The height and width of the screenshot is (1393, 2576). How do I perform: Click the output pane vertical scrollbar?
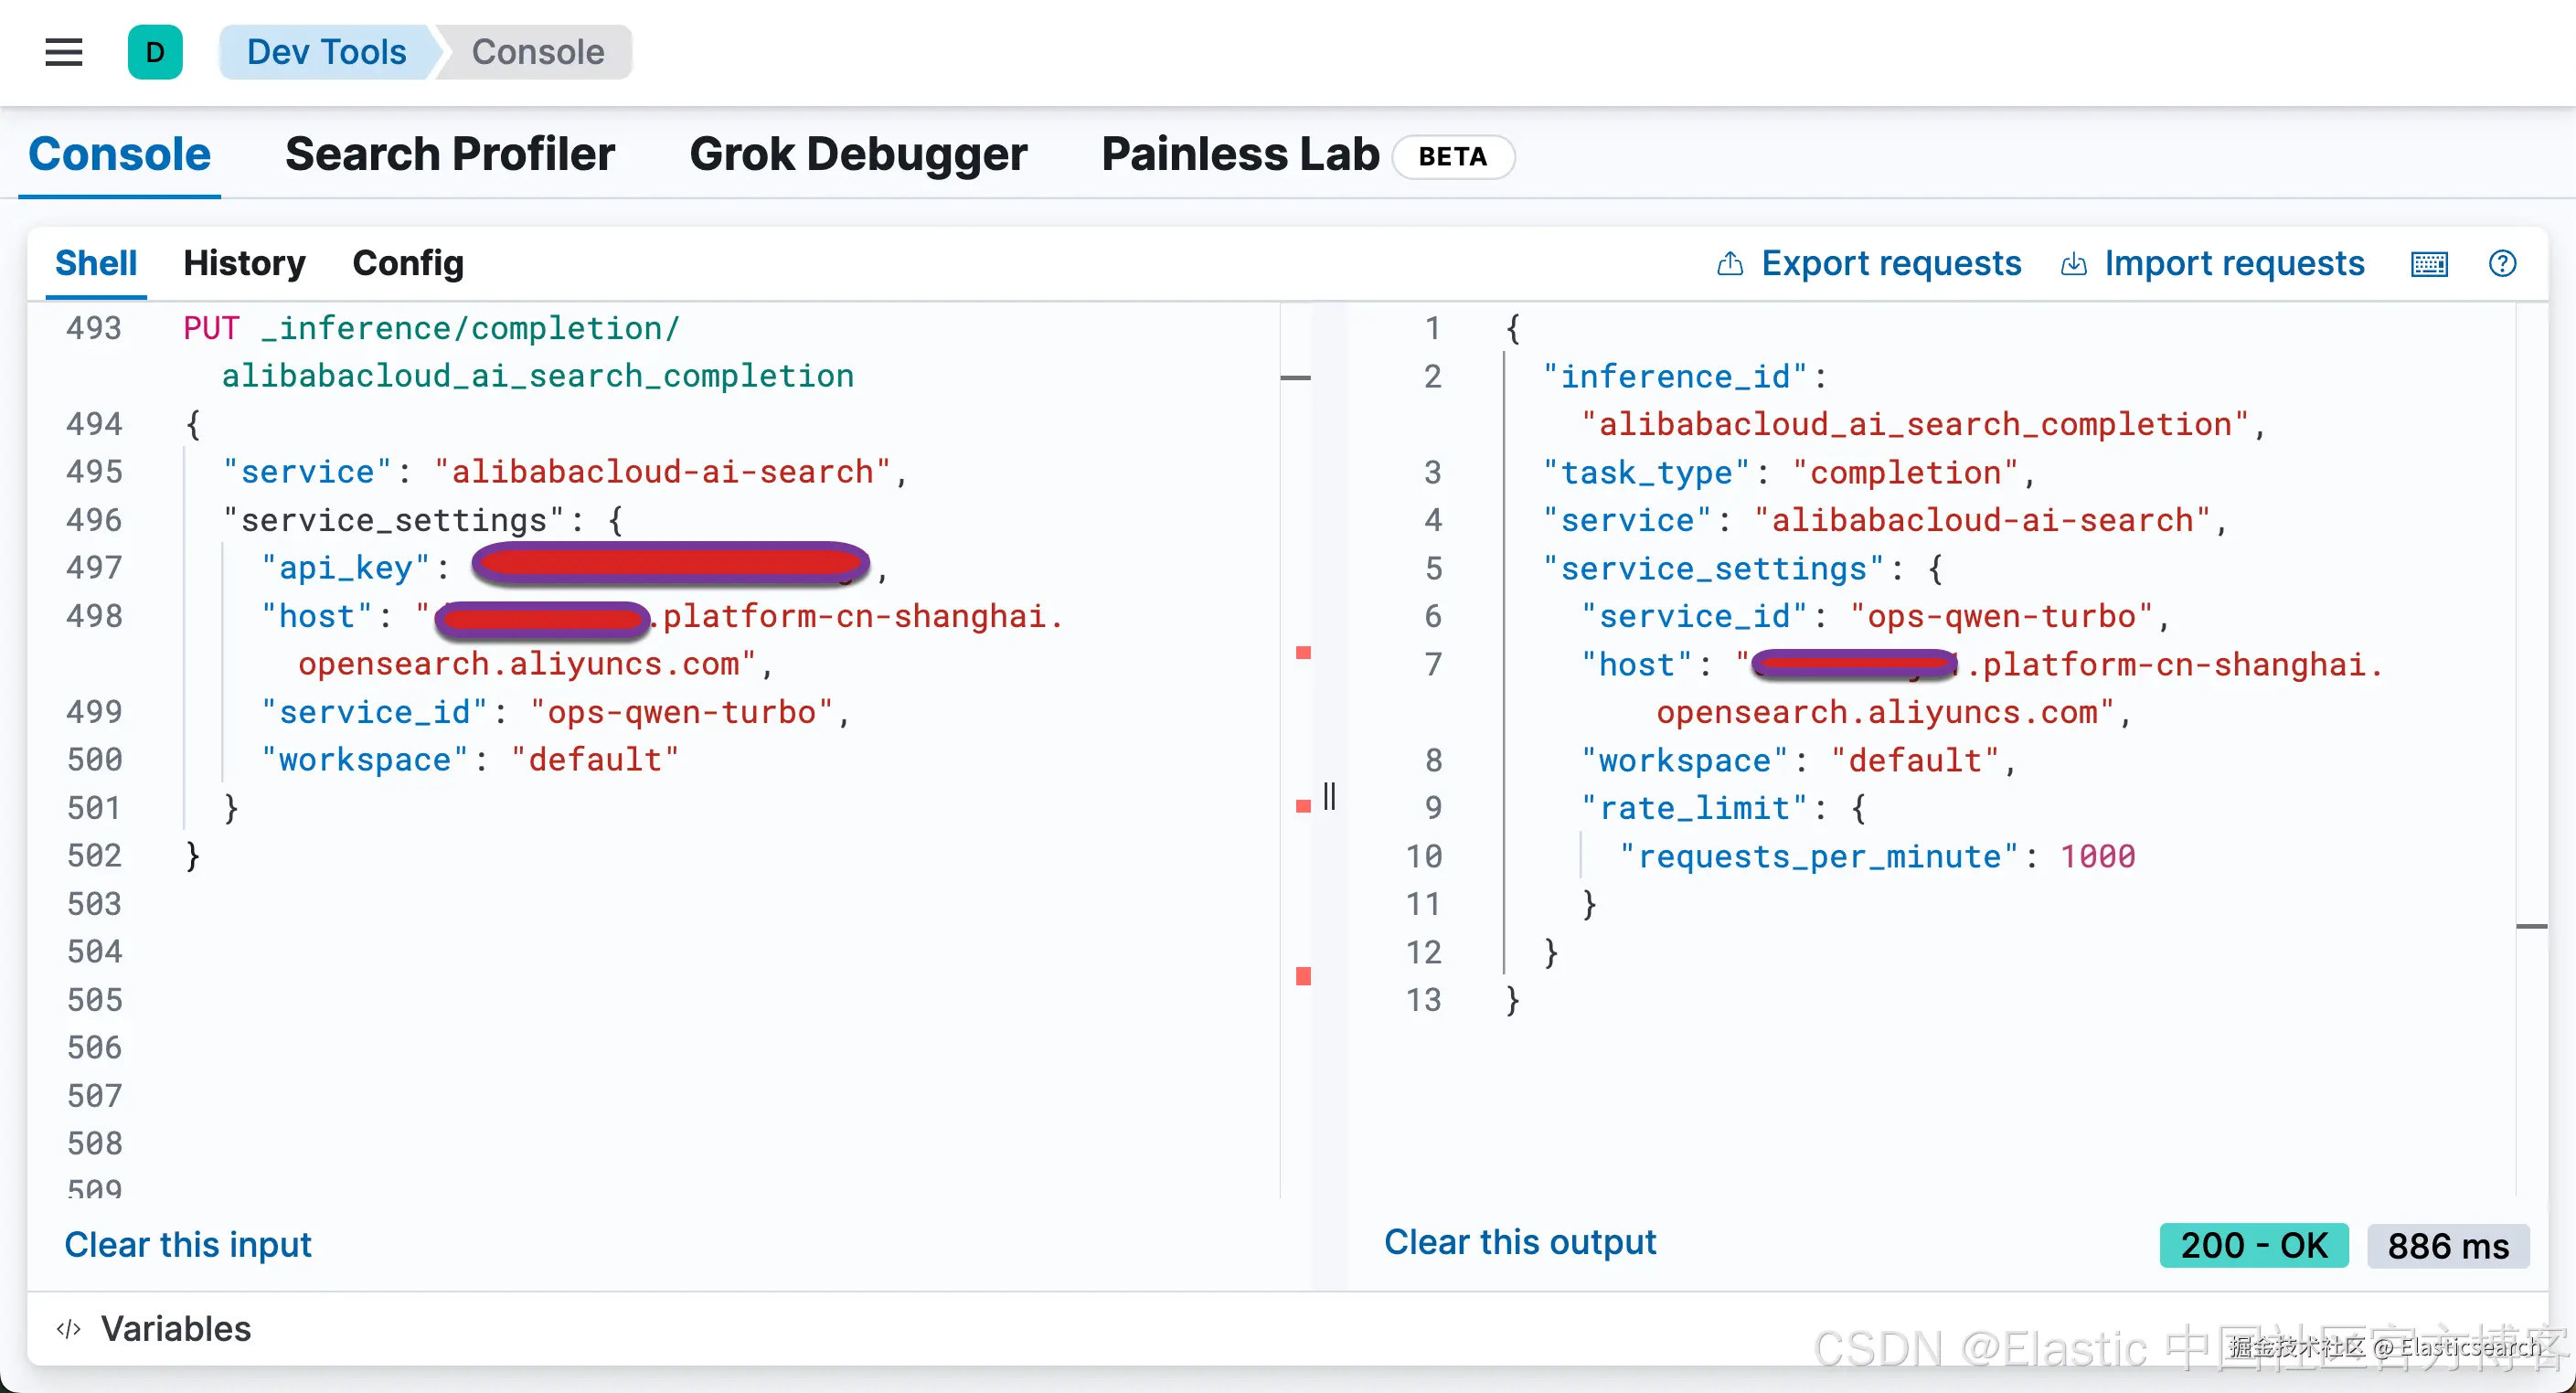tap(2532, 750)
